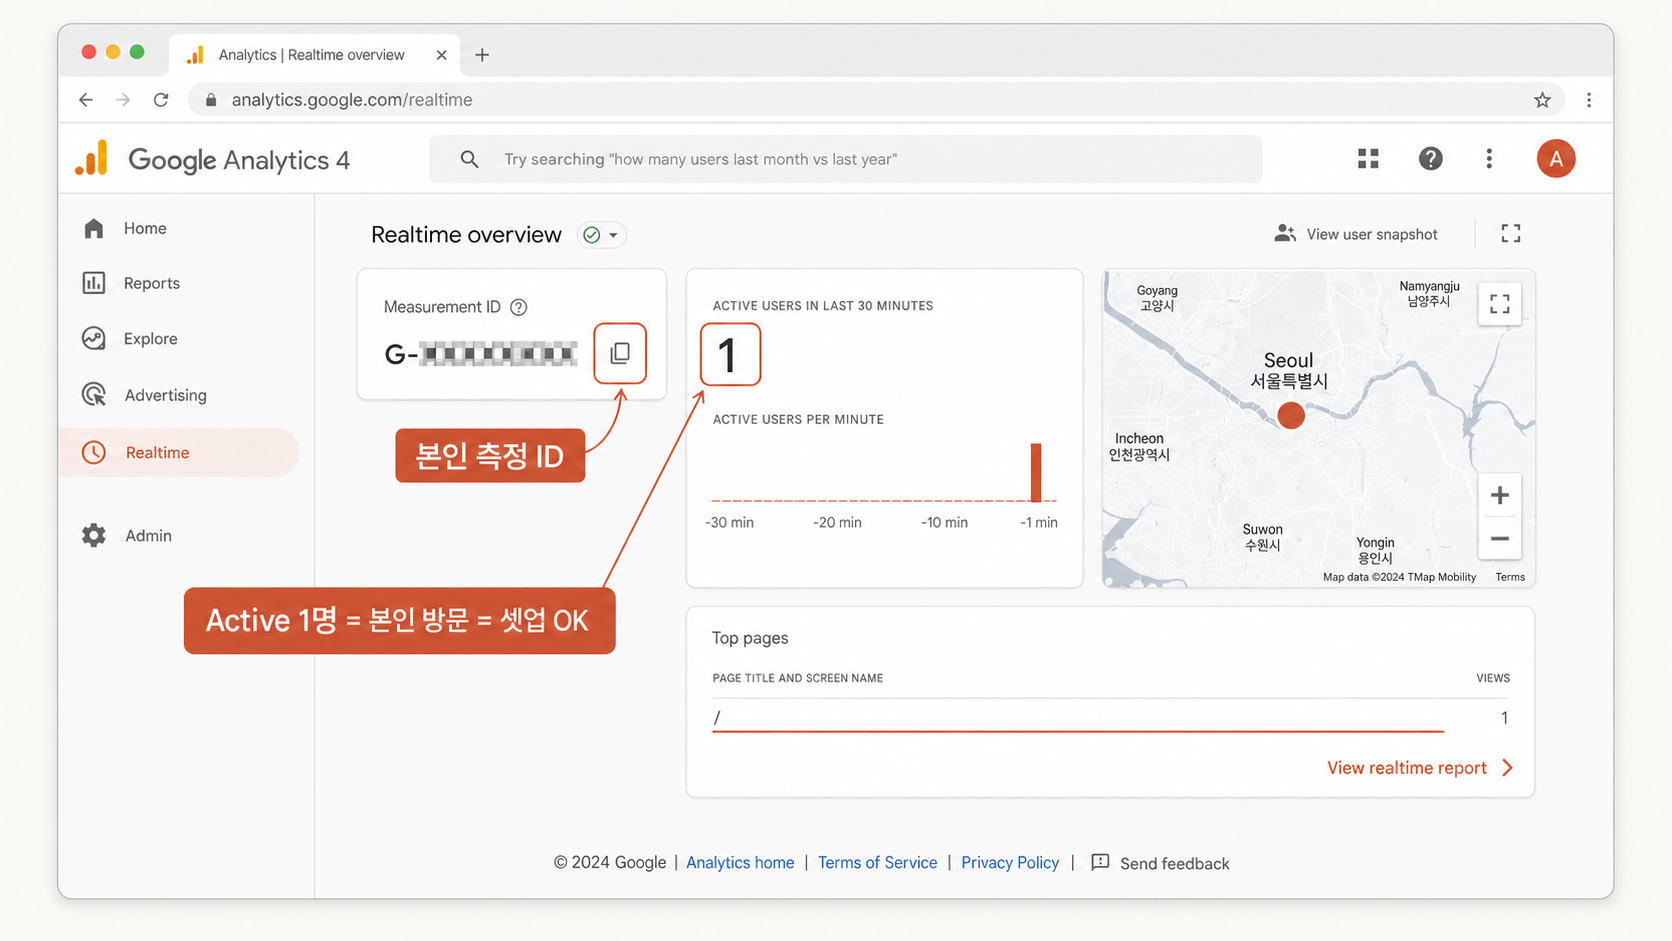Click the Namyangju label on the map
Image resolution: width=1672 pixels, height=941 pixels.
point(1429,293)
